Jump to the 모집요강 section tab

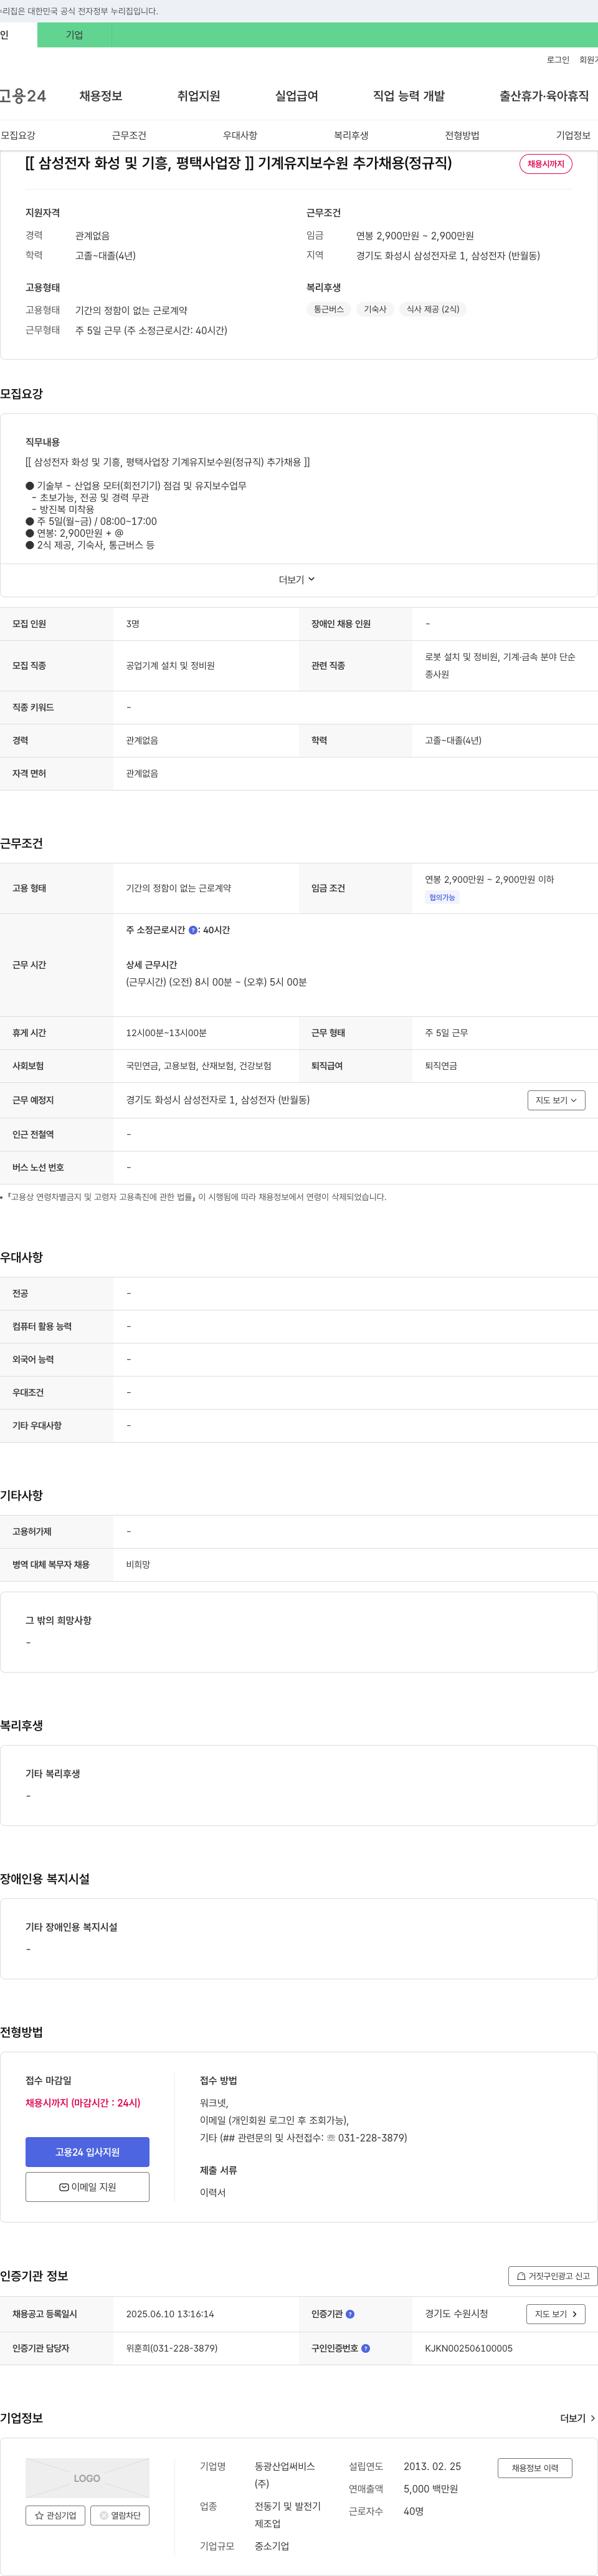point(18,135)
